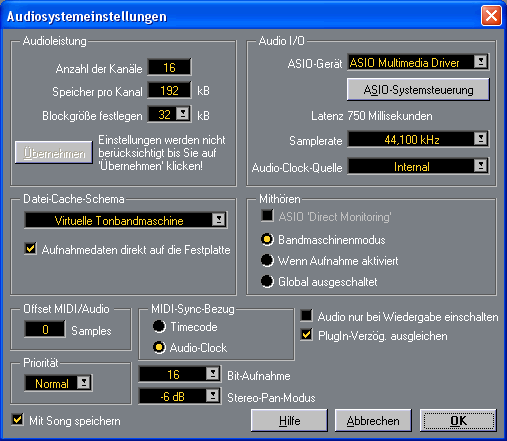507x441 pixels.
Task: Expand the Datei-Cache-Schema dropdown
Action: 126,220
